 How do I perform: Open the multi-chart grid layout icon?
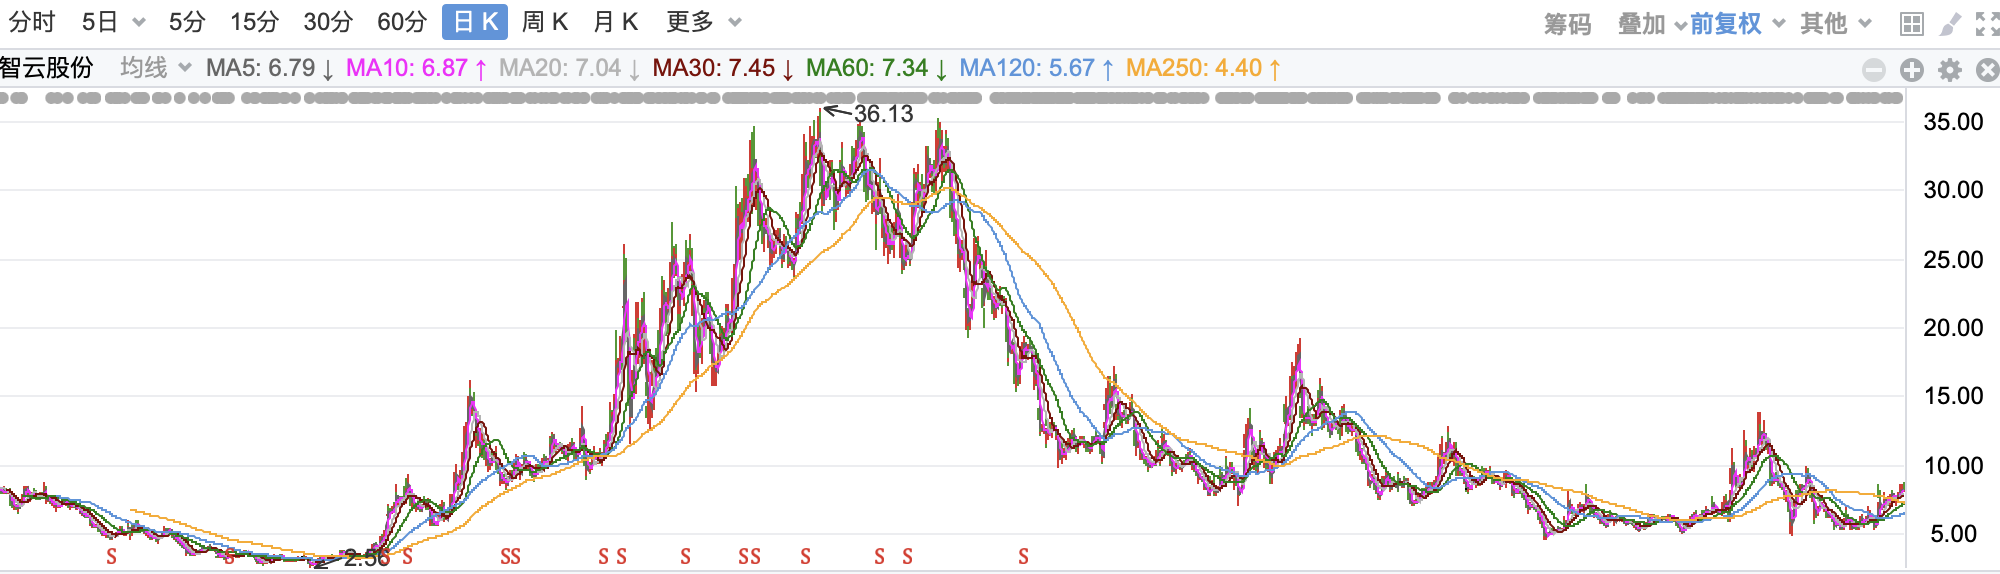[1911, 24]
